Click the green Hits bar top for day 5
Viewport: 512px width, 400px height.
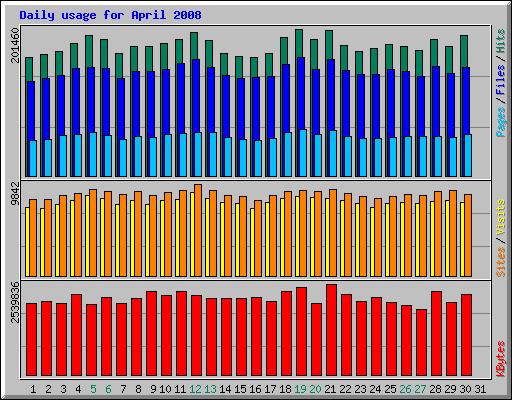89,51
